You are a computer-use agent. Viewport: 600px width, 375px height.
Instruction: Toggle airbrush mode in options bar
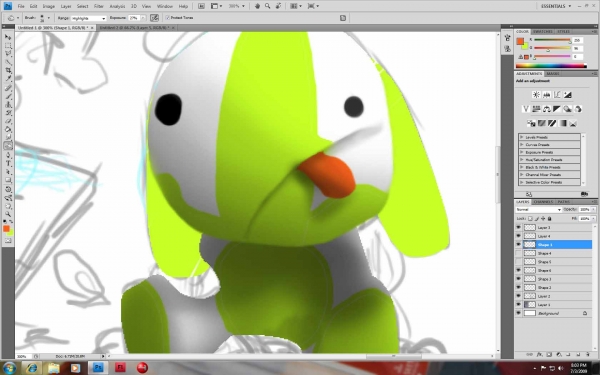pyautogui.click(x=154, y=18)
